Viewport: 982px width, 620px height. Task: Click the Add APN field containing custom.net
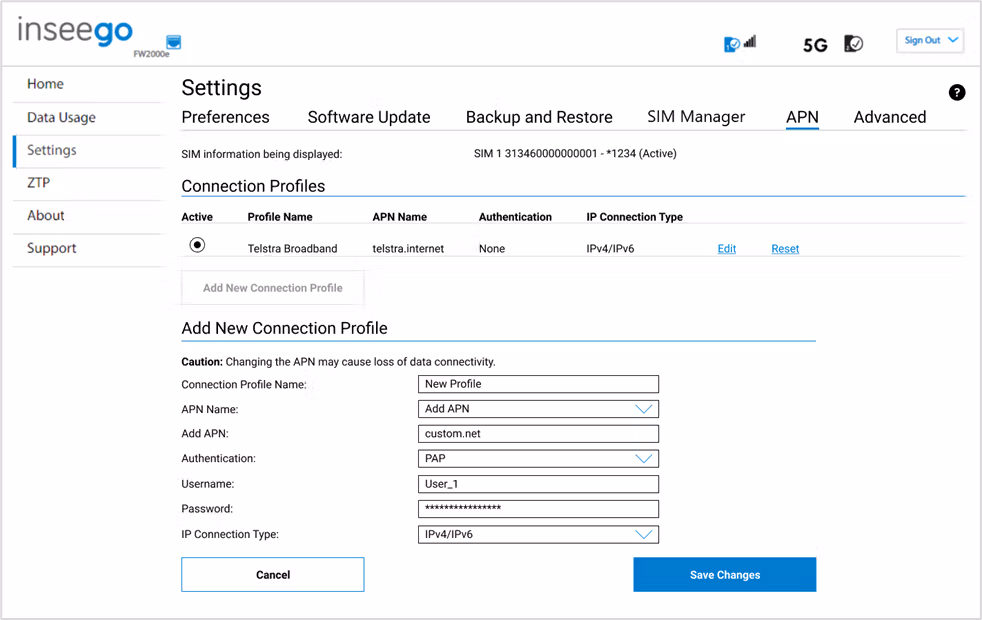[538, 433]
